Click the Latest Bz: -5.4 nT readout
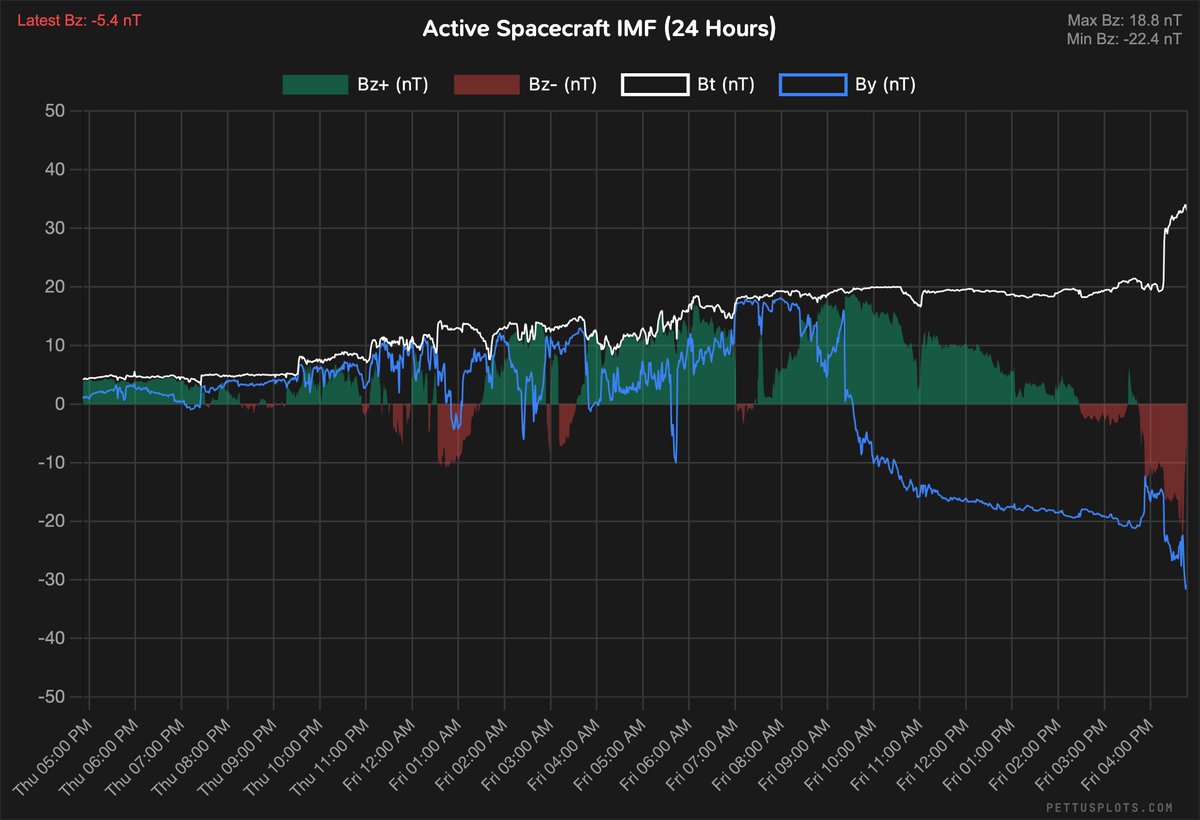 point(79,18)
